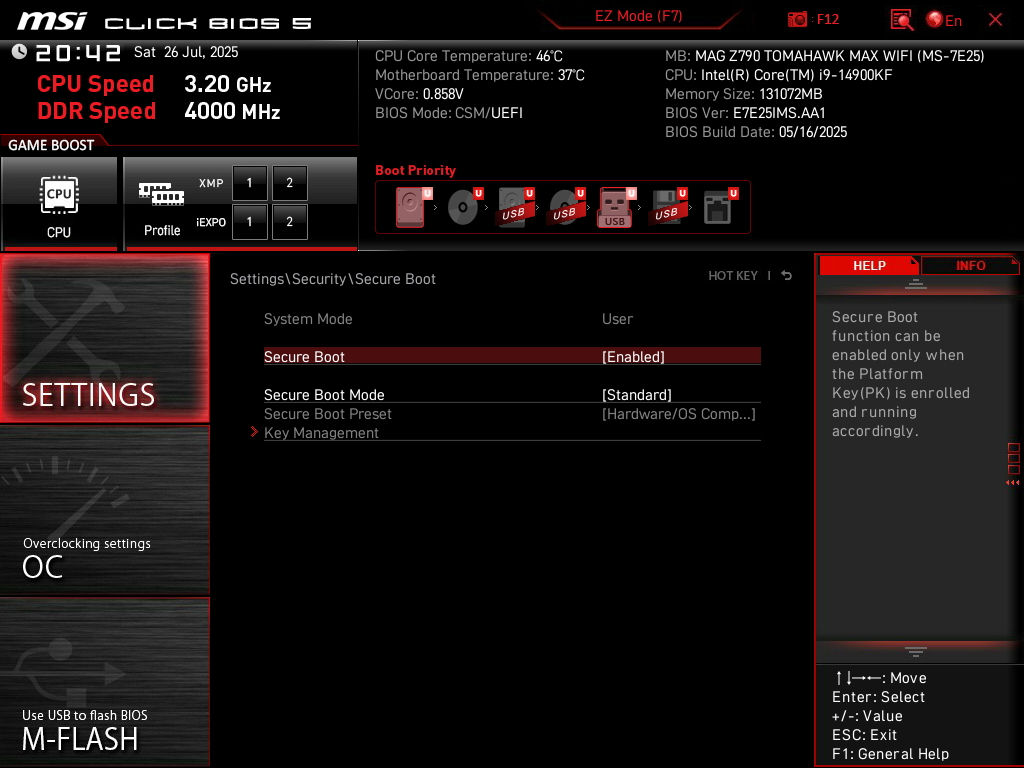Click the System Mode value User
1024x768 pixels.
(617, 319)
